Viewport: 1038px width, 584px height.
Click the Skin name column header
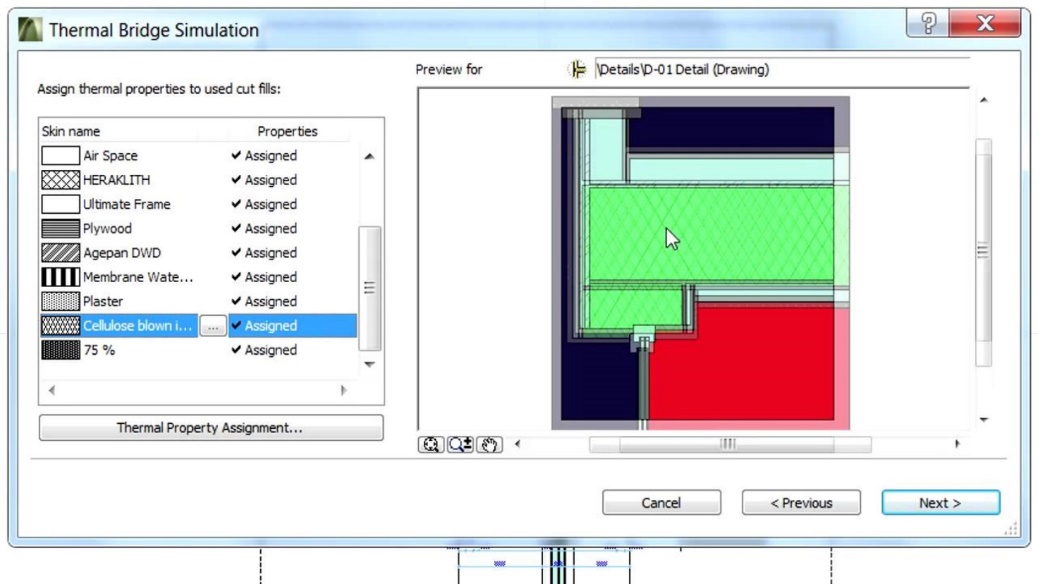[x=71, y=131]
